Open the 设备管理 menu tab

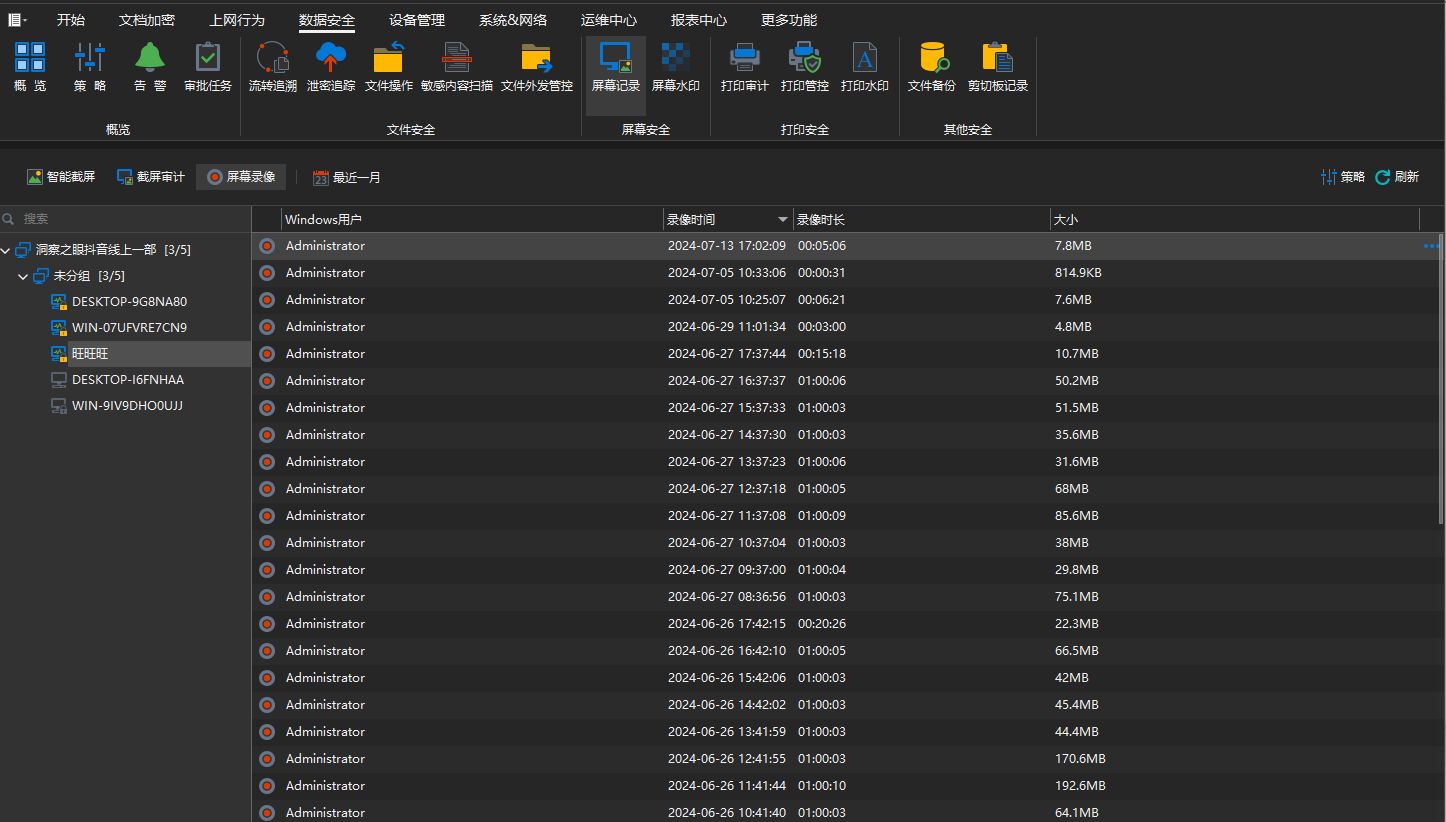[x=417, y=20]
